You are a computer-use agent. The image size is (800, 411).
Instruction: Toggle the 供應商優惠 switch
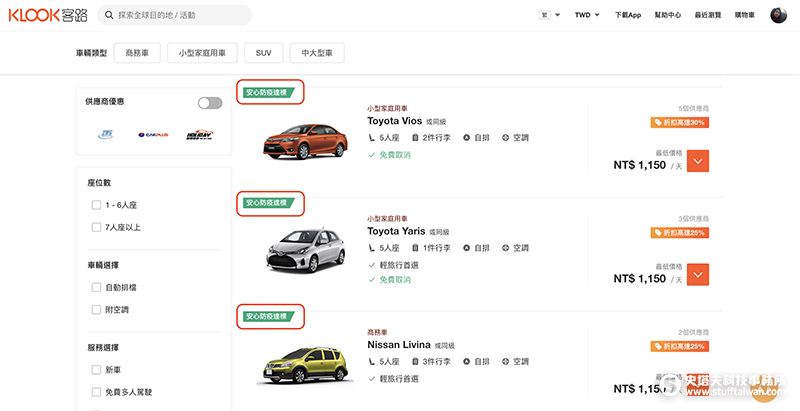210,103
